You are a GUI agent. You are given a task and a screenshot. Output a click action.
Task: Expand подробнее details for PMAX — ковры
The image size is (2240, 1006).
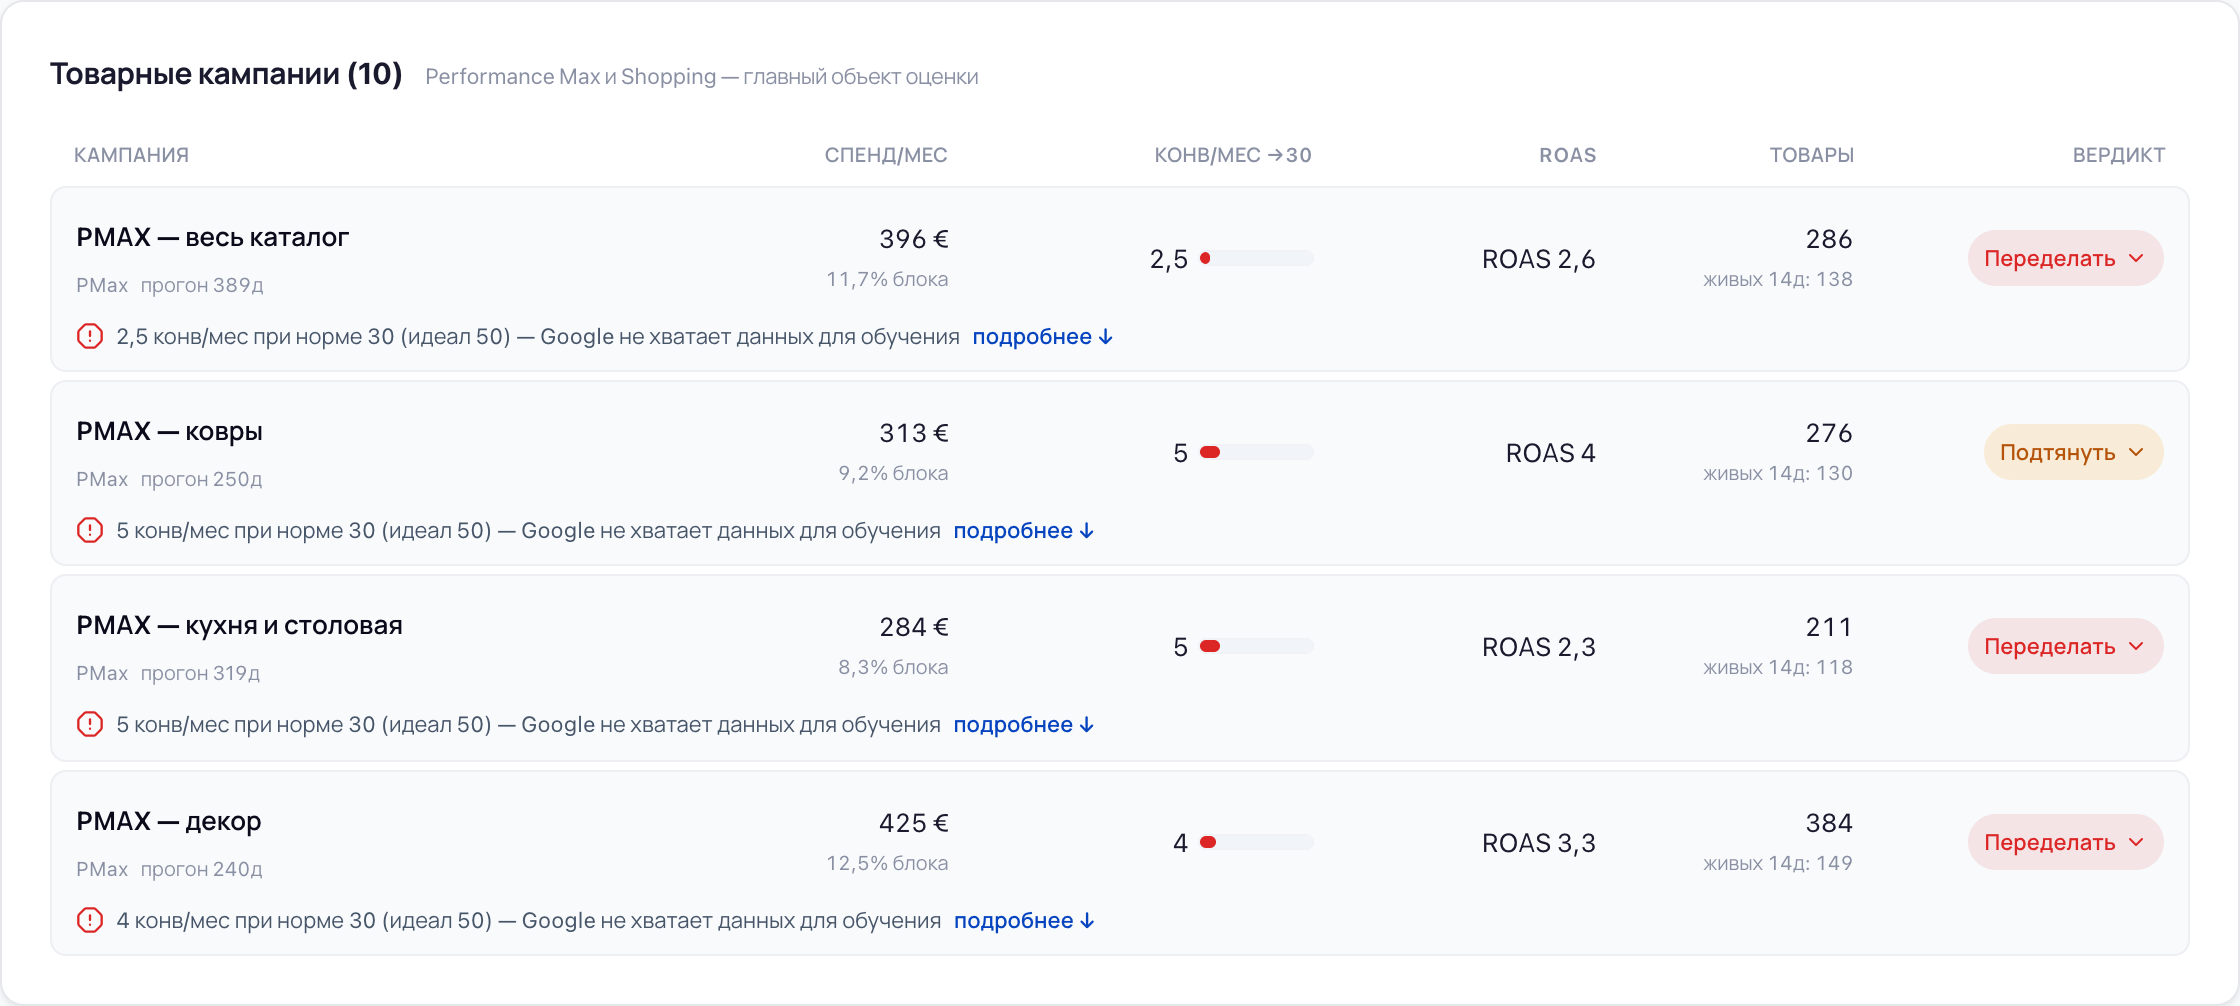click(1024, 531)
